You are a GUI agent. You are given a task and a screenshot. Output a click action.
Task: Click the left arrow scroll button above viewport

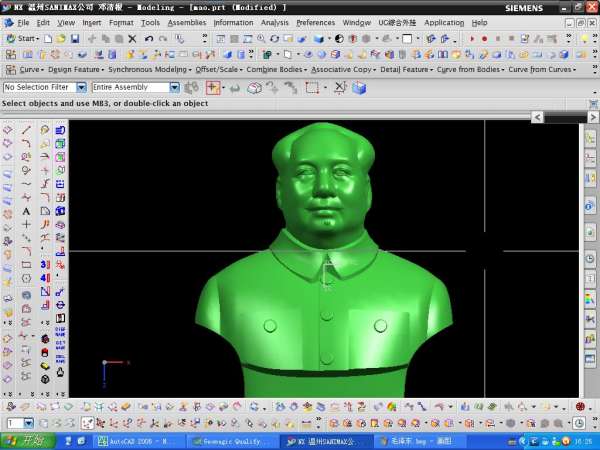pos(537,117)
